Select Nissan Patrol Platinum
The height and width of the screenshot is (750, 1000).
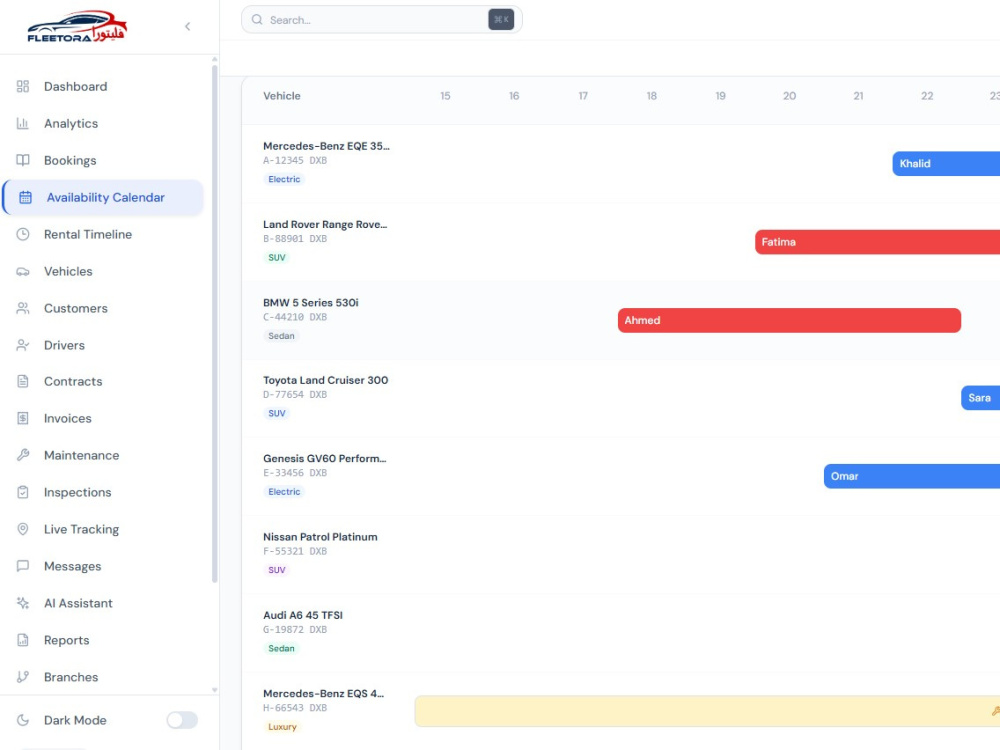(320, 537)
